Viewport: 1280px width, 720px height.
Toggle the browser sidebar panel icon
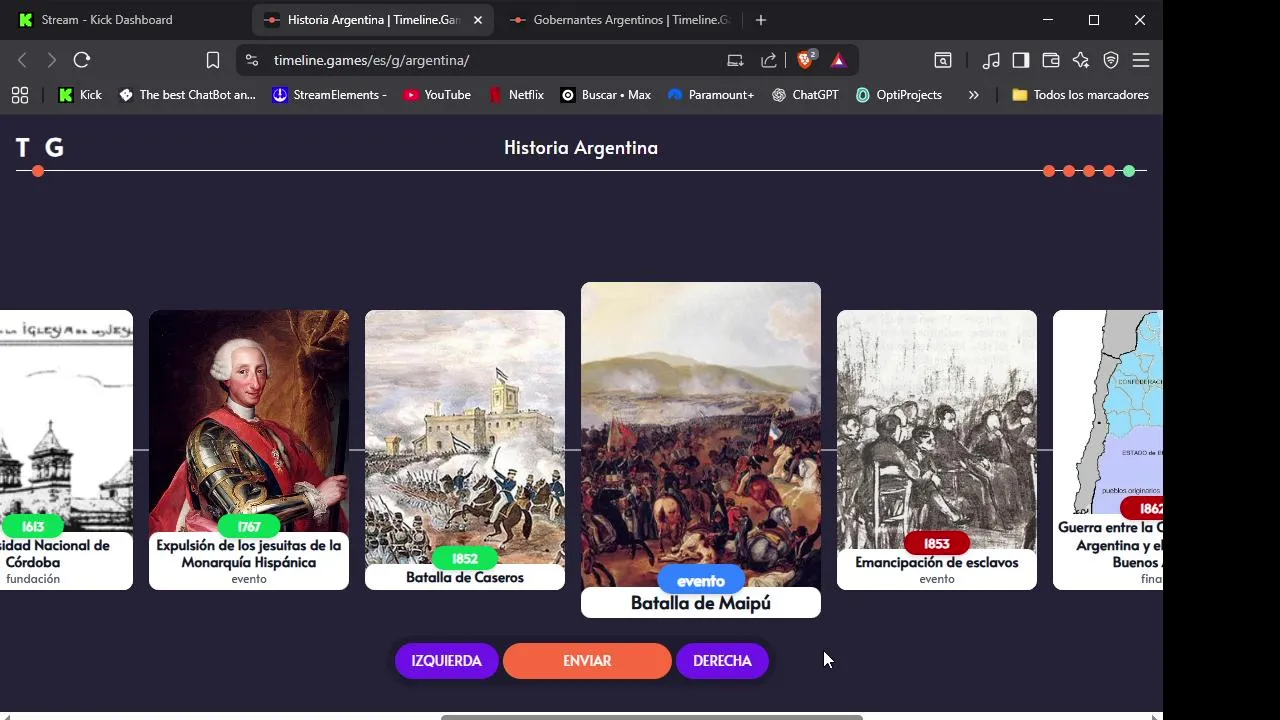tap(1021, 60)
